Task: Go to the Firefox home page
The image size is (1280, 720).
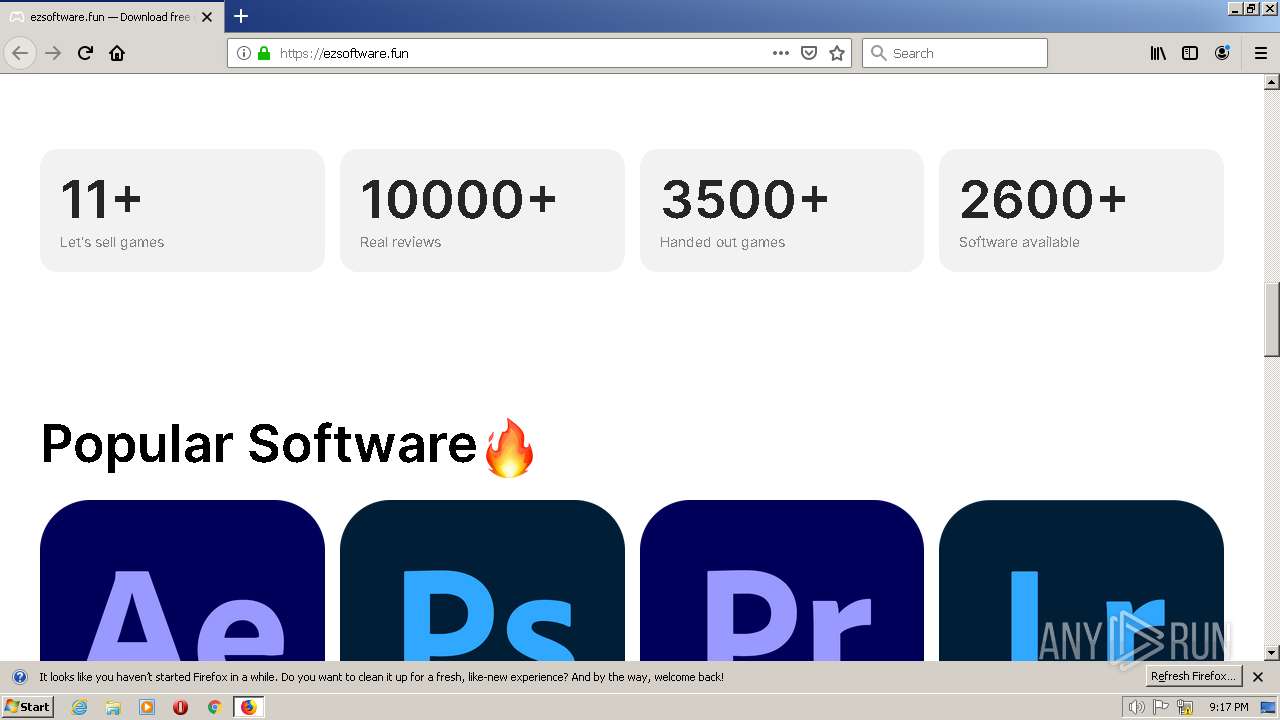Action: click(117, 53)
